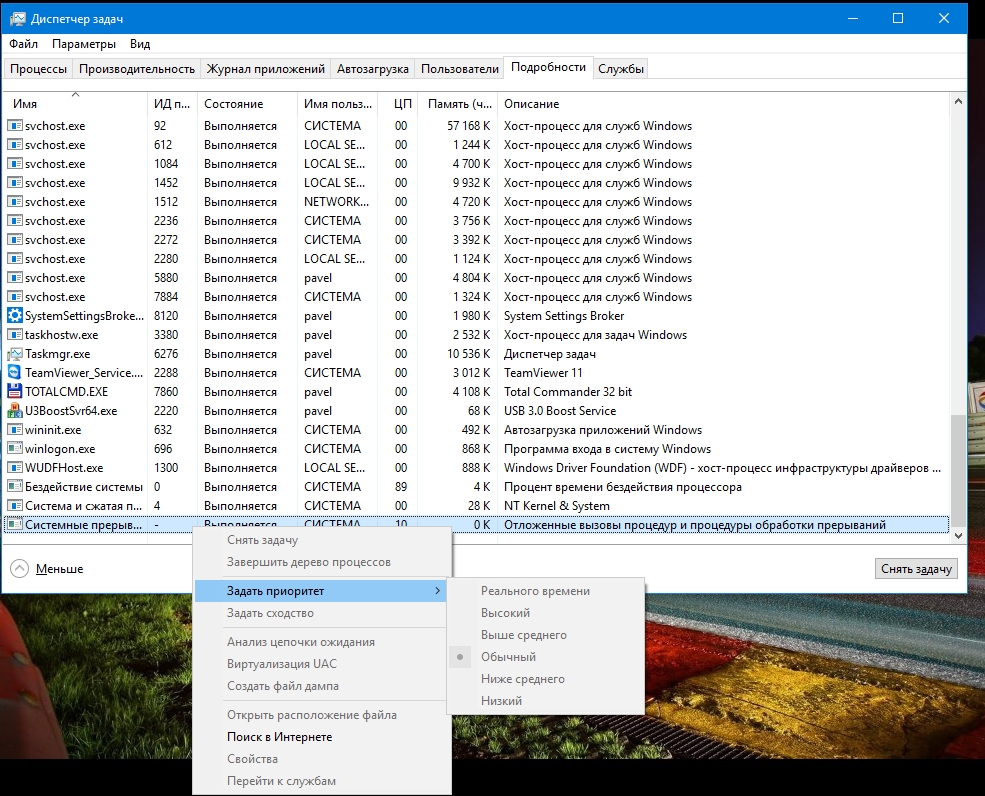
Task: Choose Поиск в Интернете from context menu
Action: 279,737
